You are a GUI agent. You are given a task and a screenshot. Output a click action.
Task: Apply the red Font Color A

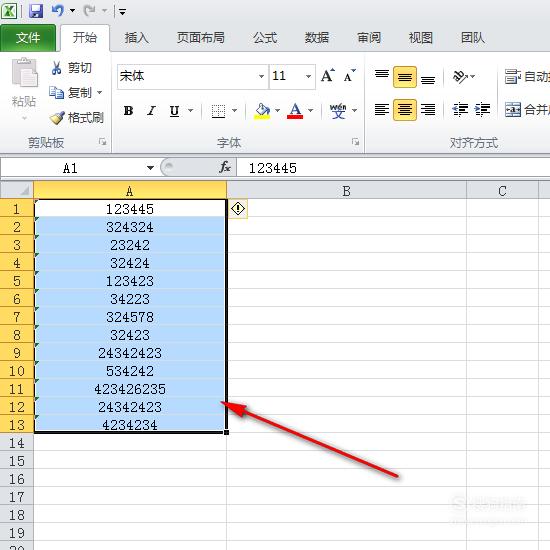pos(295,111)
